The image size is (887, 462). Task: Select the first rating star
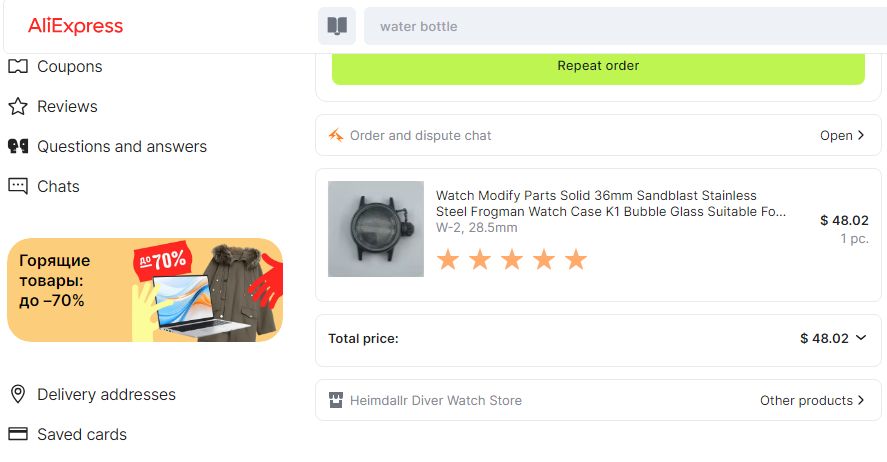[448, 260]
